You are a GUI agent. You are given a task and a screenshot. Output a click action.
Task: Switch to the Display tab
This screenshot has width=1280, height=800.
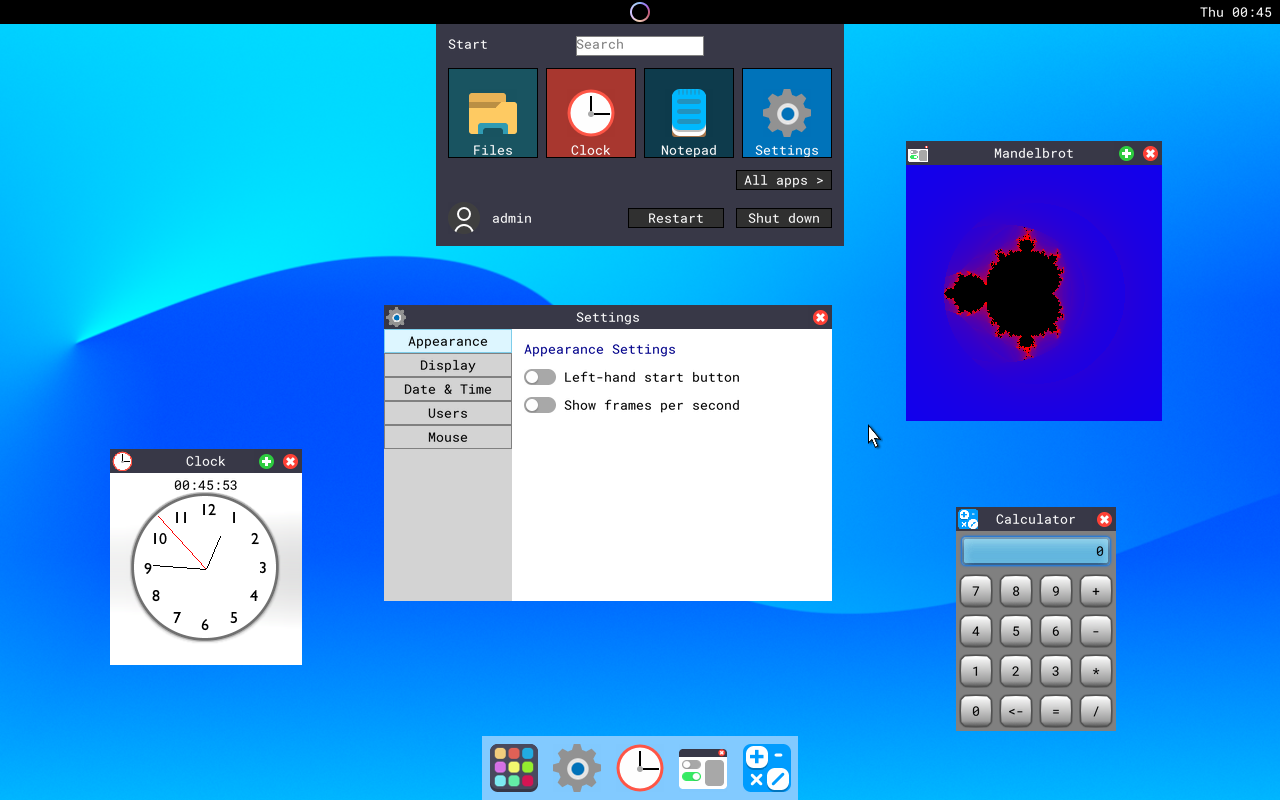tap(447, 365)
